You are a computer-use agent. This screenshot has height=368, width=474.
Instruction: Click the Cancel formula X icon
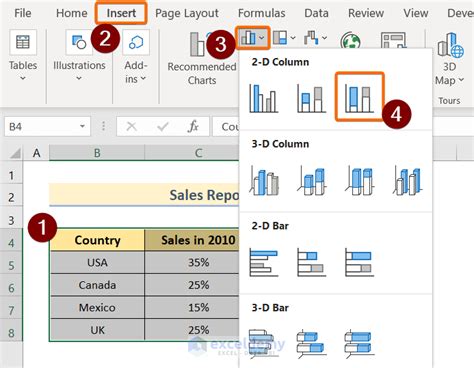click(x=132, y=127)
